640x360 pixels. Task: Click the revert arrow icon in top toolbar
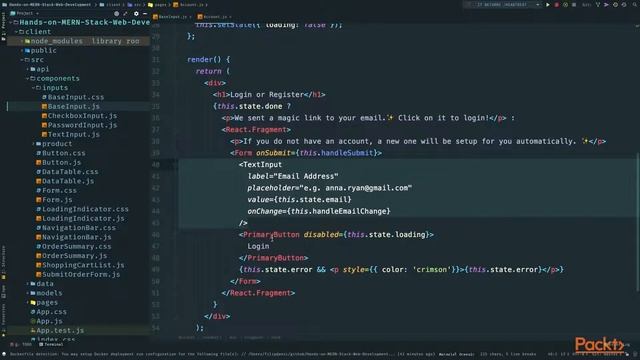pos(624,4)
